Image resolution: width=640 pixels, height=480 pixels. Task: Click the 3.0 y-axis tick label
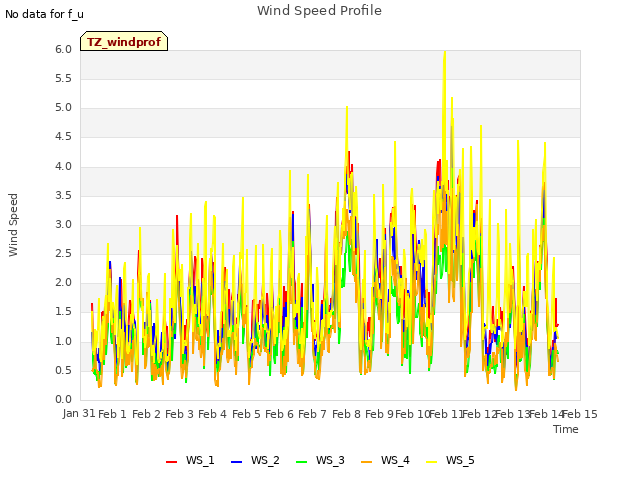click(x=63, y=224)
